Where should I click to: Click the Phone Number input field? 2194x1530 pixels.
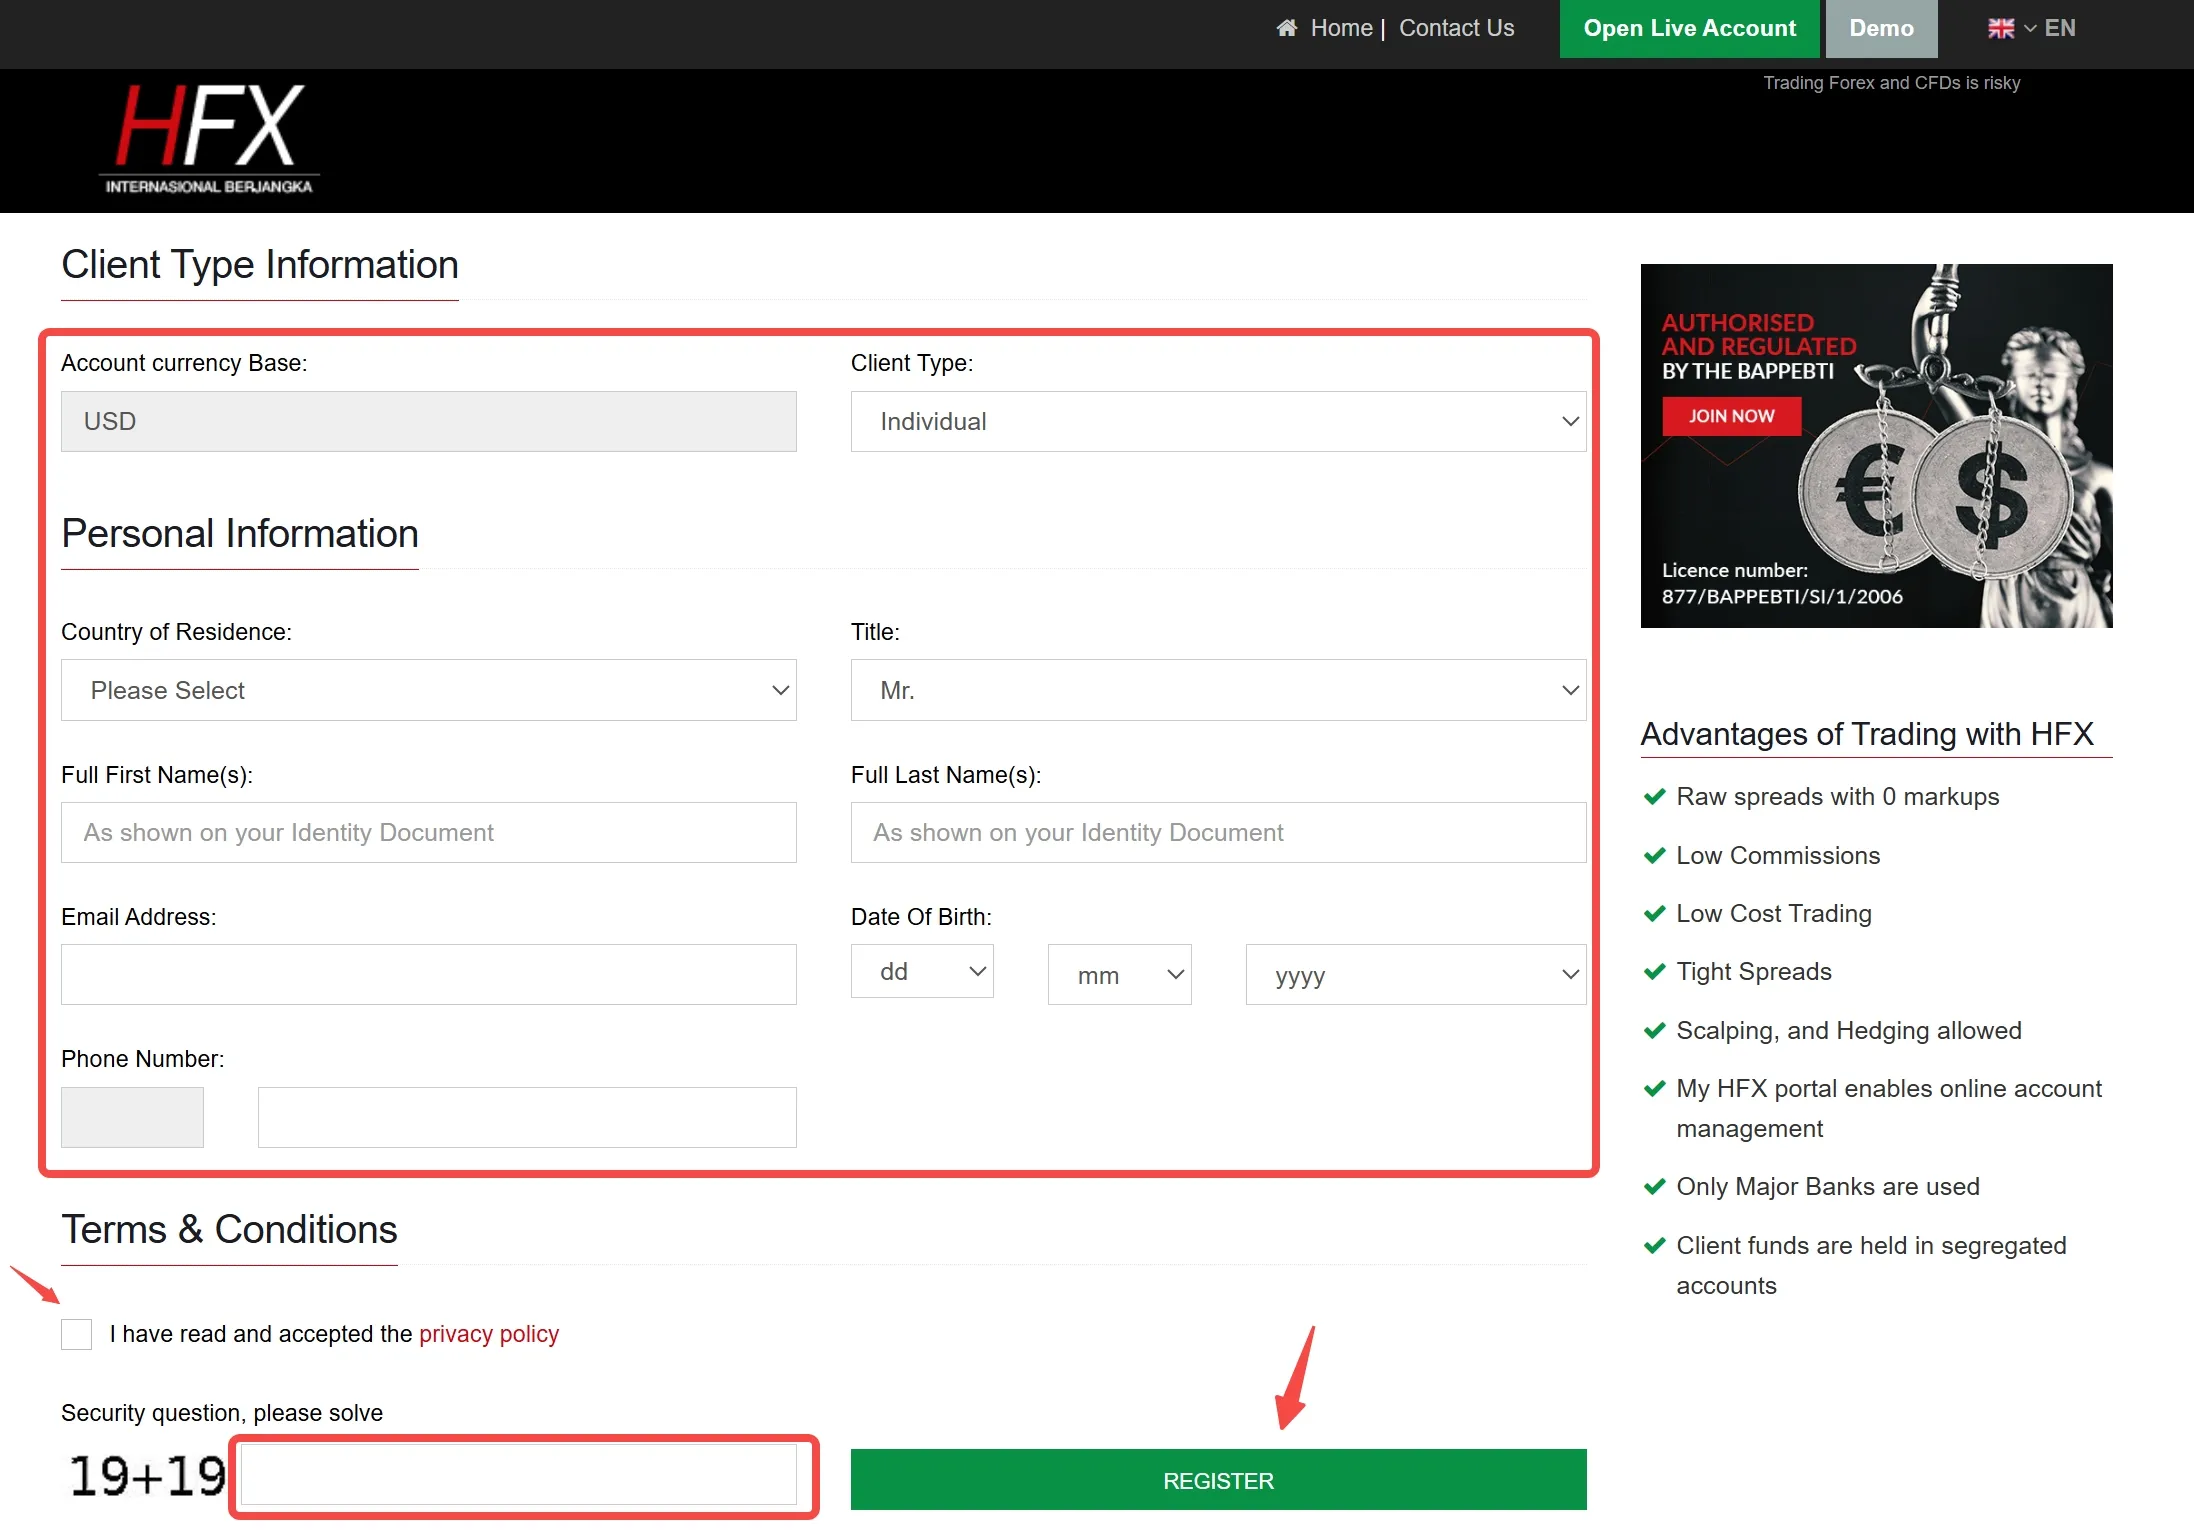pos(527,1117)
